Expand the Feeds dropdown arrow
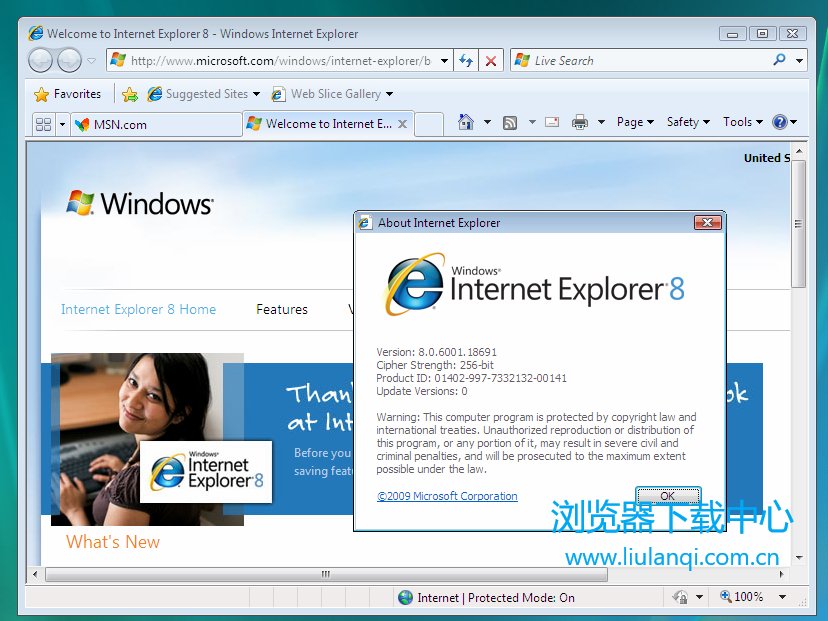The height and width of the screenshot is (621, 828). [532, 123]
